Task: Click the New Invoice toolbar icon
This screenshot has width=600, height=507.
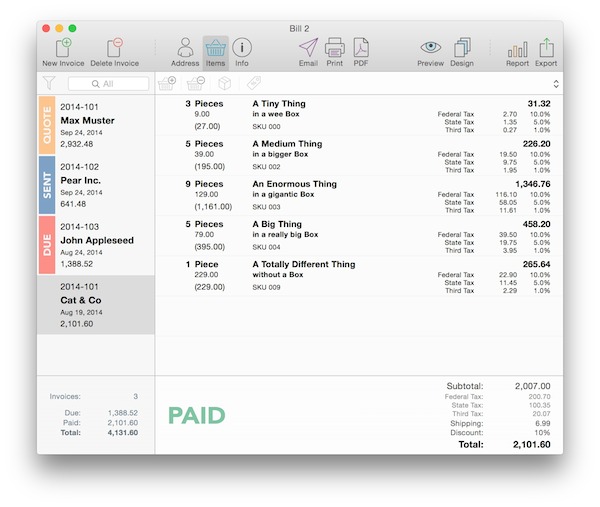Action: (63, 47)
